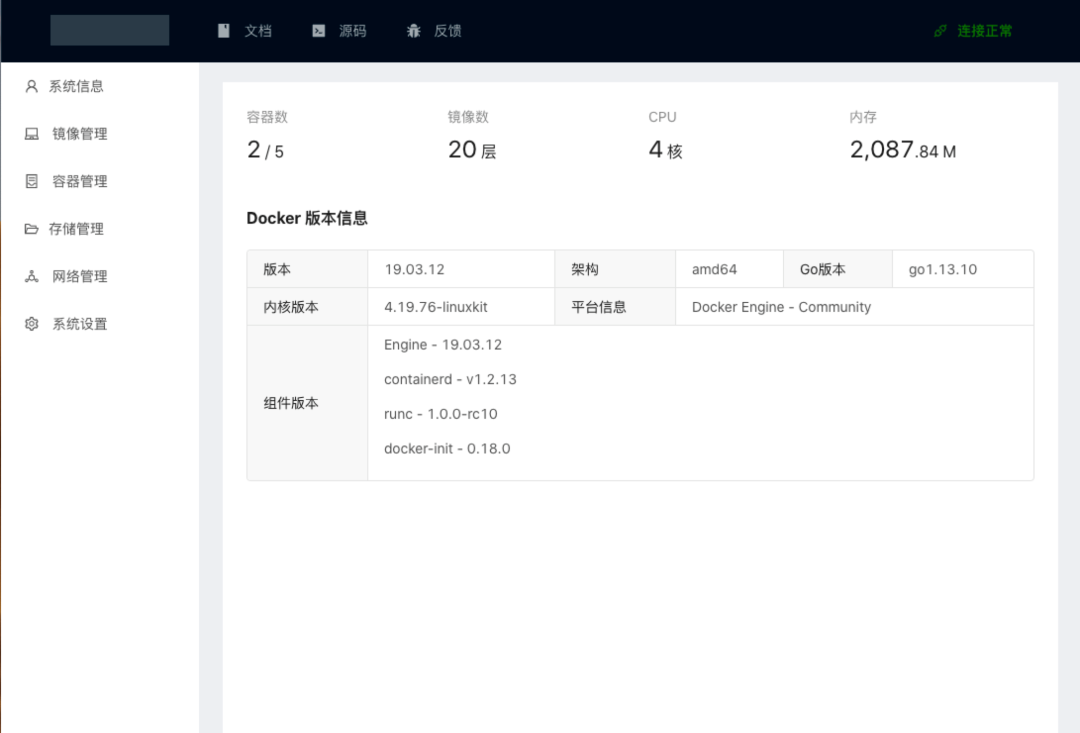This screenshot has width=1080, height=733.
Task: Open 存储管理 via the folder icon
Action: pyautogui.click(x=30, y=228)
